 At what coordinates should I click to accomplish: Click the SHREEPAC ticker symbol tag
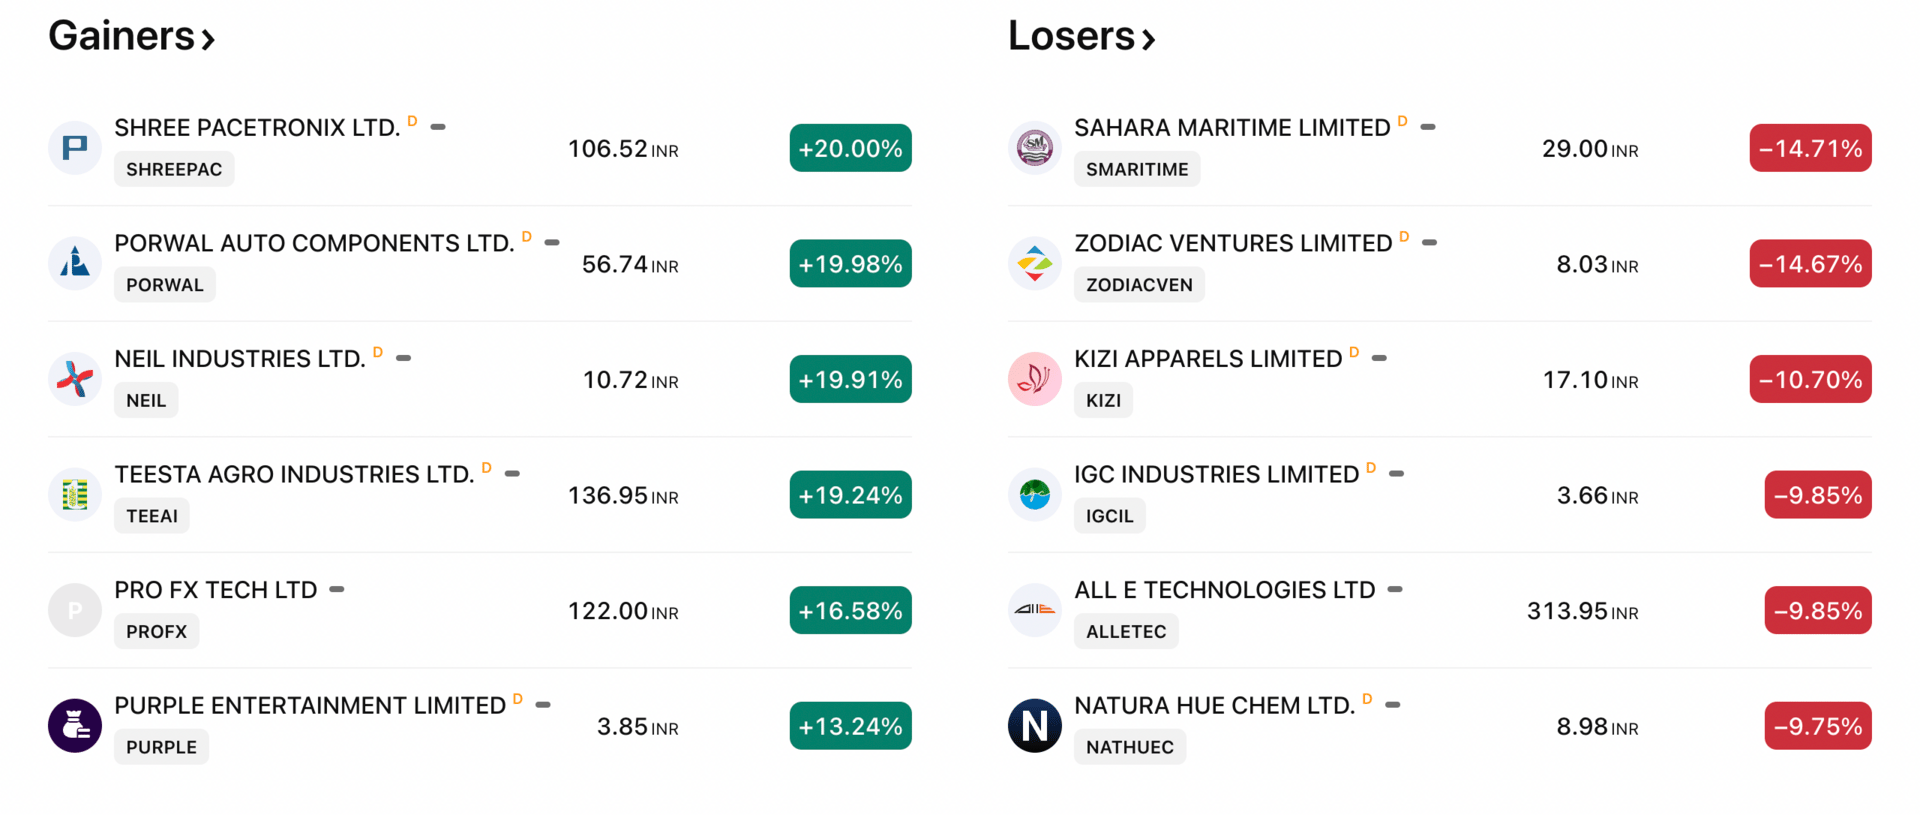click(x=174, y=169)
